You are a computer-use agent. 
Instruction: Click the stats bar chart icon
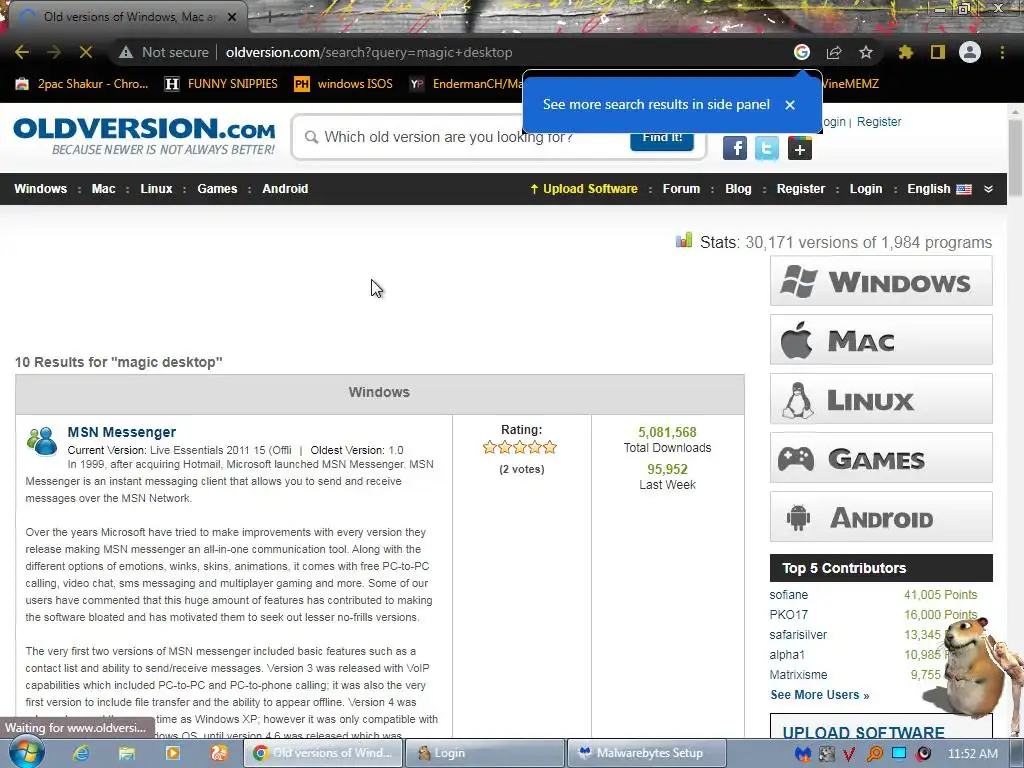(684, 240)
